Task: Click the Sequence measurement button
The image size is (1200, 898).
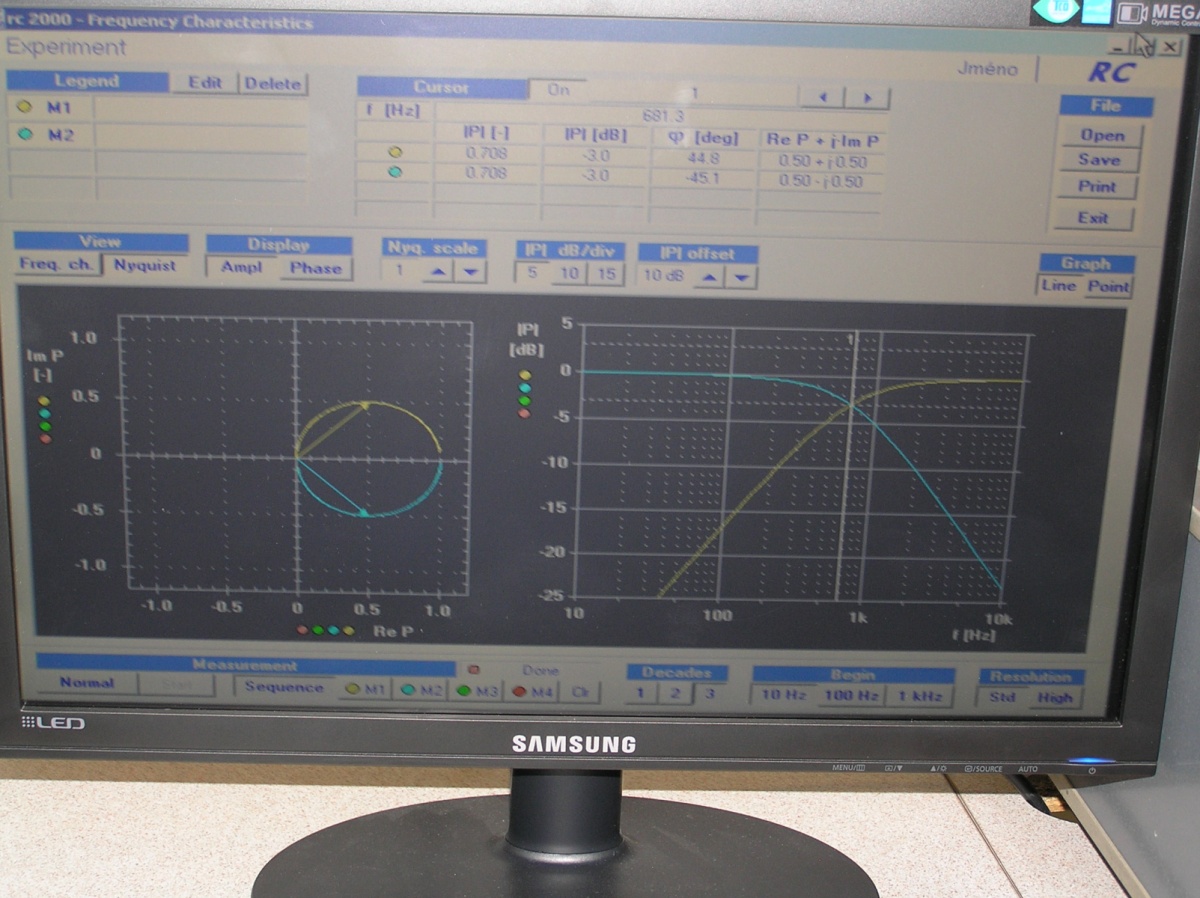Action: click(x=284, y=687)
